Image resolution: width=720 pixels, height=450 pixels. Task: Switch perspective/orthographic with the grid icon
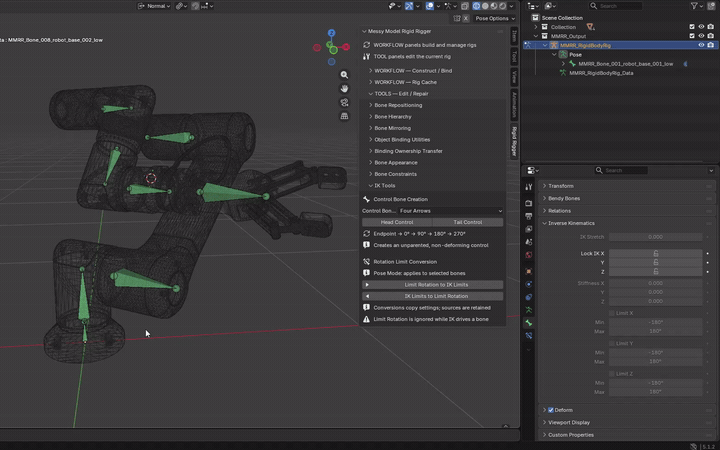point(344,116)
